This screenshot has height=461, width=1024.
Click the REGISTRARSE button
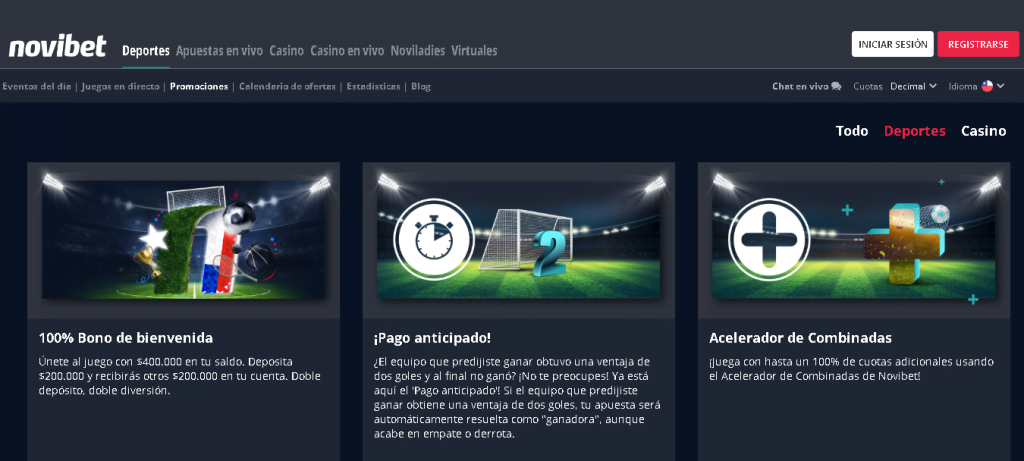tap(978, 44)
